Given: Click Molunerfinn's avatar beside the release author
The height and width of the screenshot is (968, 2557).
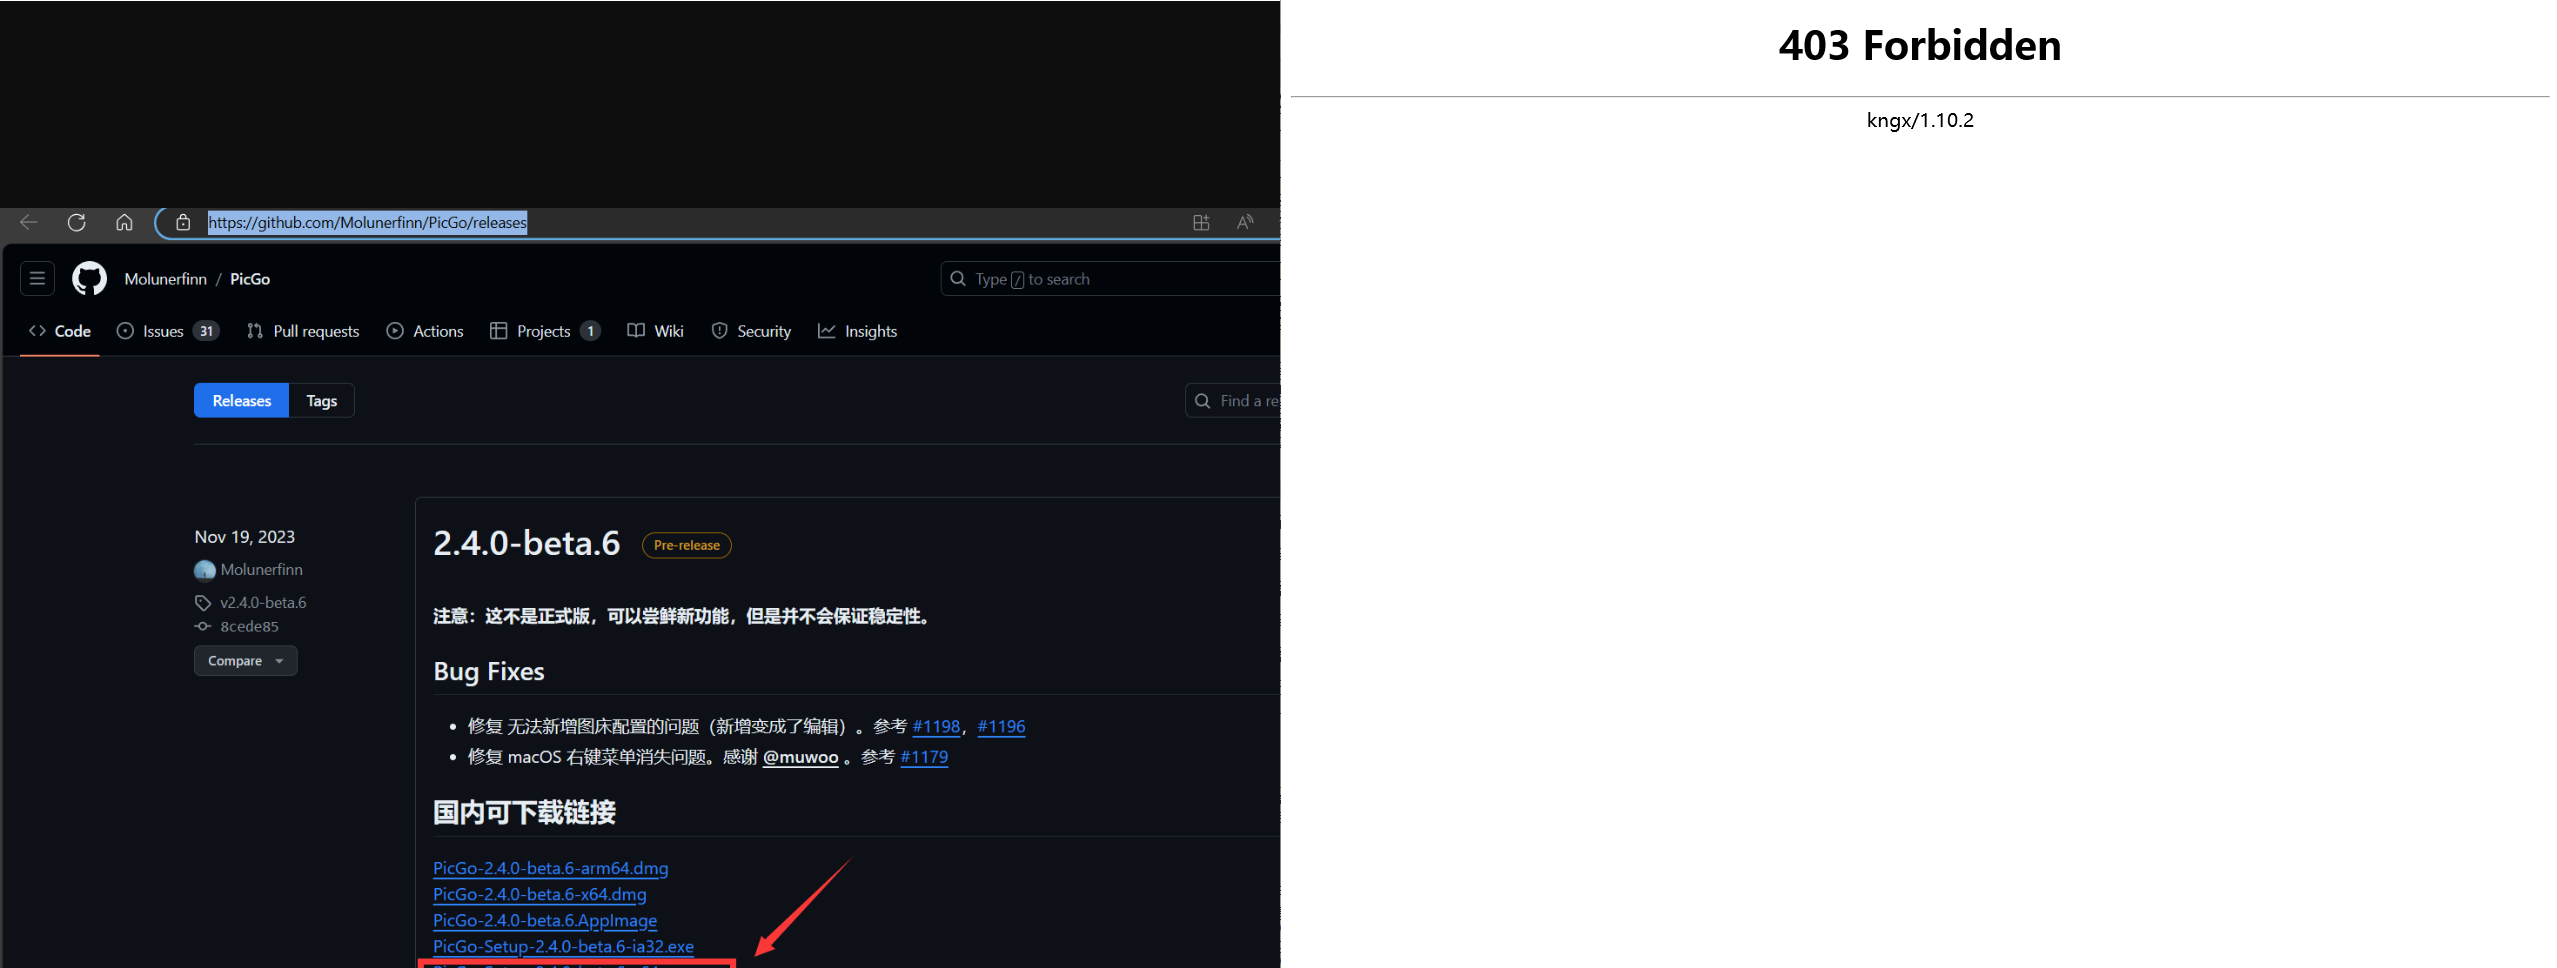Looking at the screenshot, I should pos(205,570).
